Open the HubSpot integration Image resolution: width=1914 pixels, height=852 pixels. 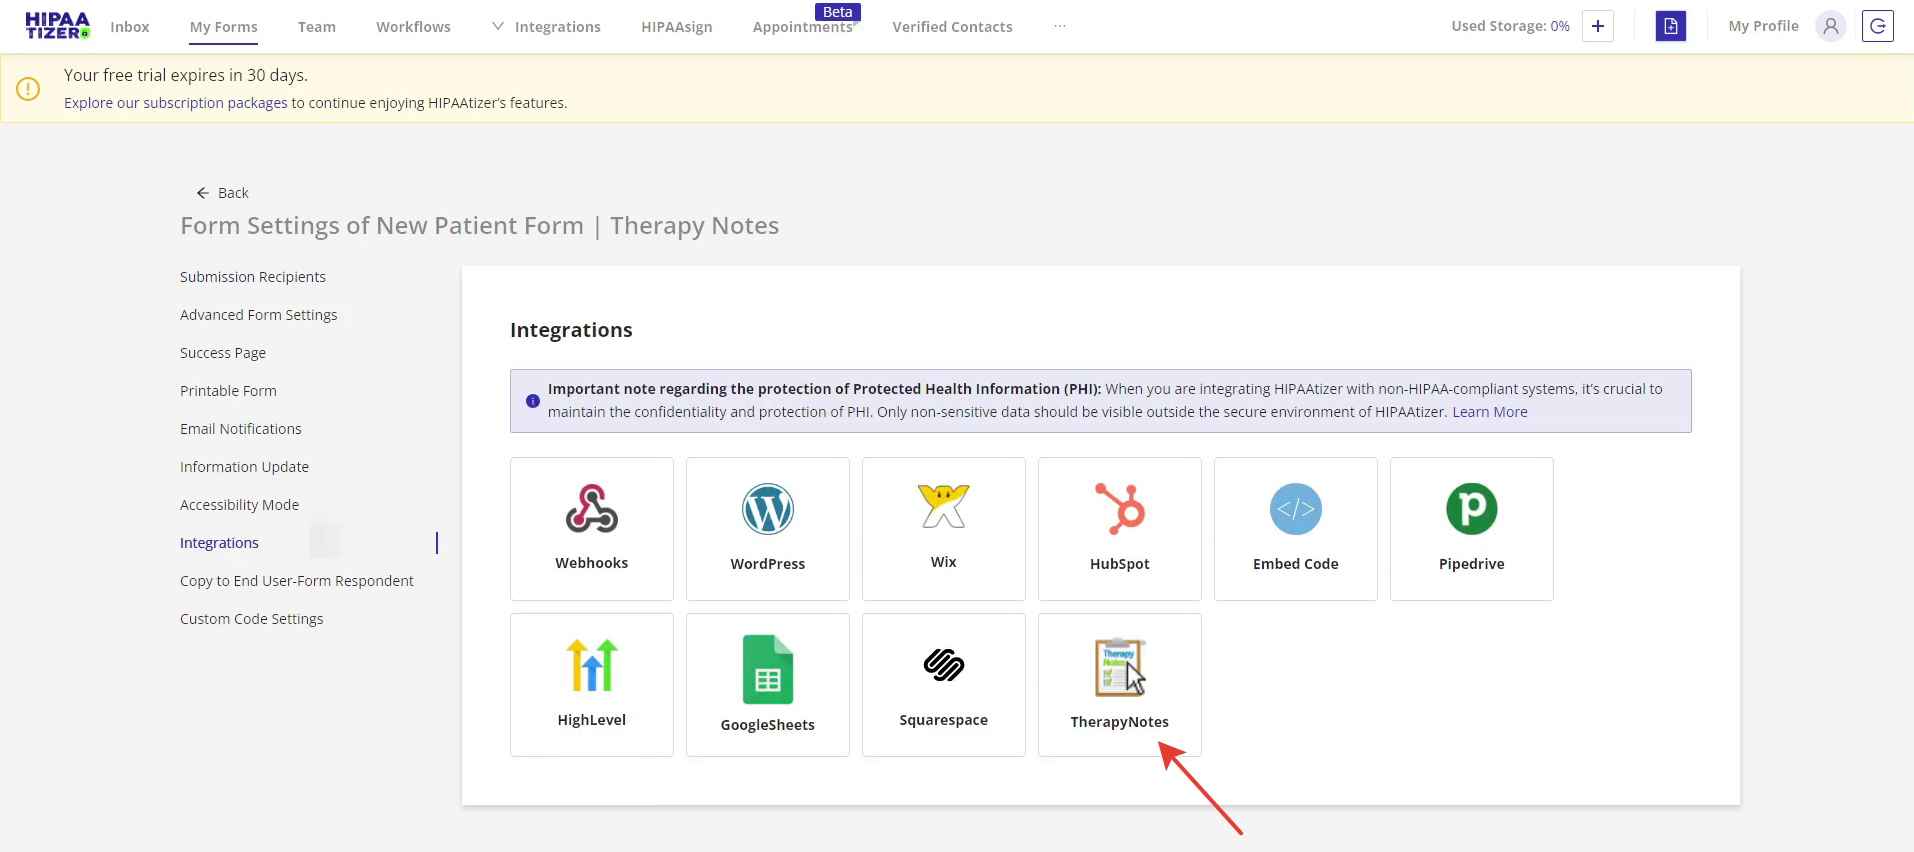(1120, 529)
